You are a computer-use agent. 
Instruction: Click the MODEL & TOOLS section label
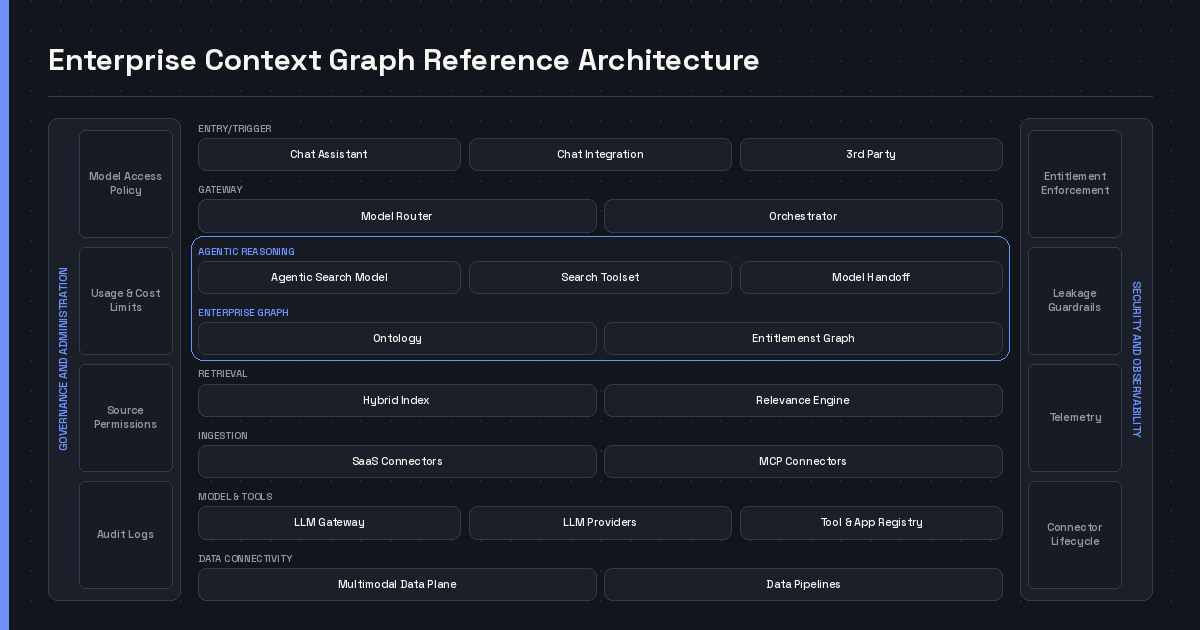[235, 497]
